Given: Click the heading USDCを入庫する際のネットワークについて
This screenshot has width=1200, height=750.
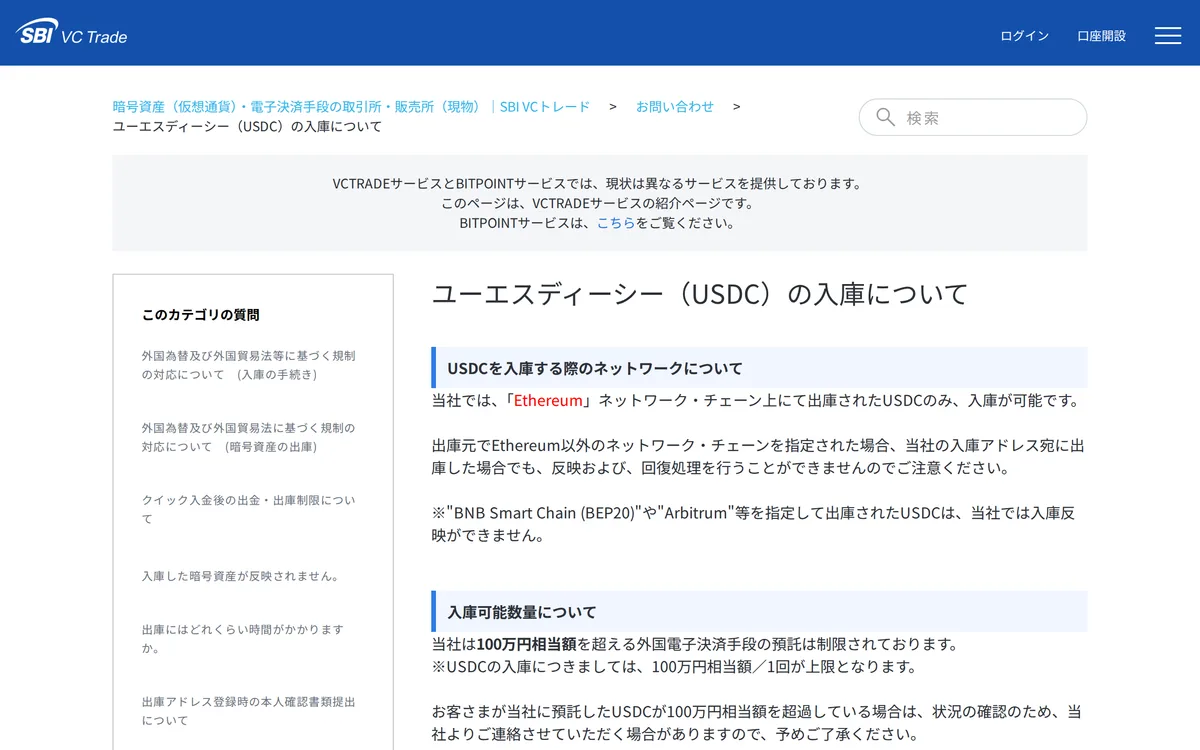Looking at the screenshot, I should pos(595,368).
